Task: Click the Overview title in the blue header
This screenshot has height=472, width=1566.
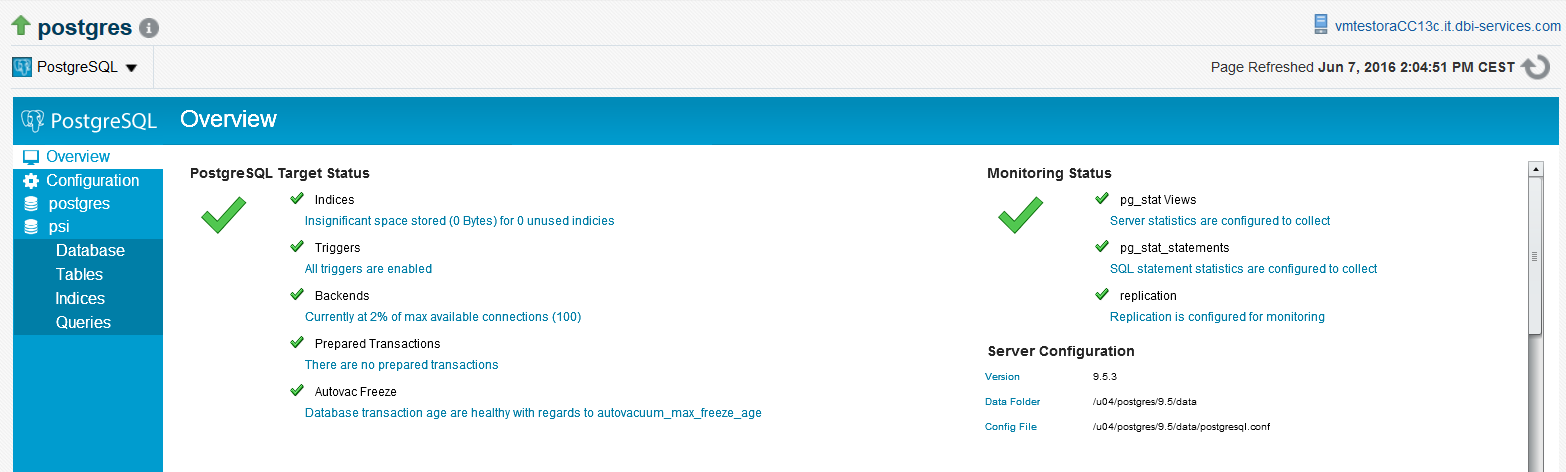Action: point(228,119)
